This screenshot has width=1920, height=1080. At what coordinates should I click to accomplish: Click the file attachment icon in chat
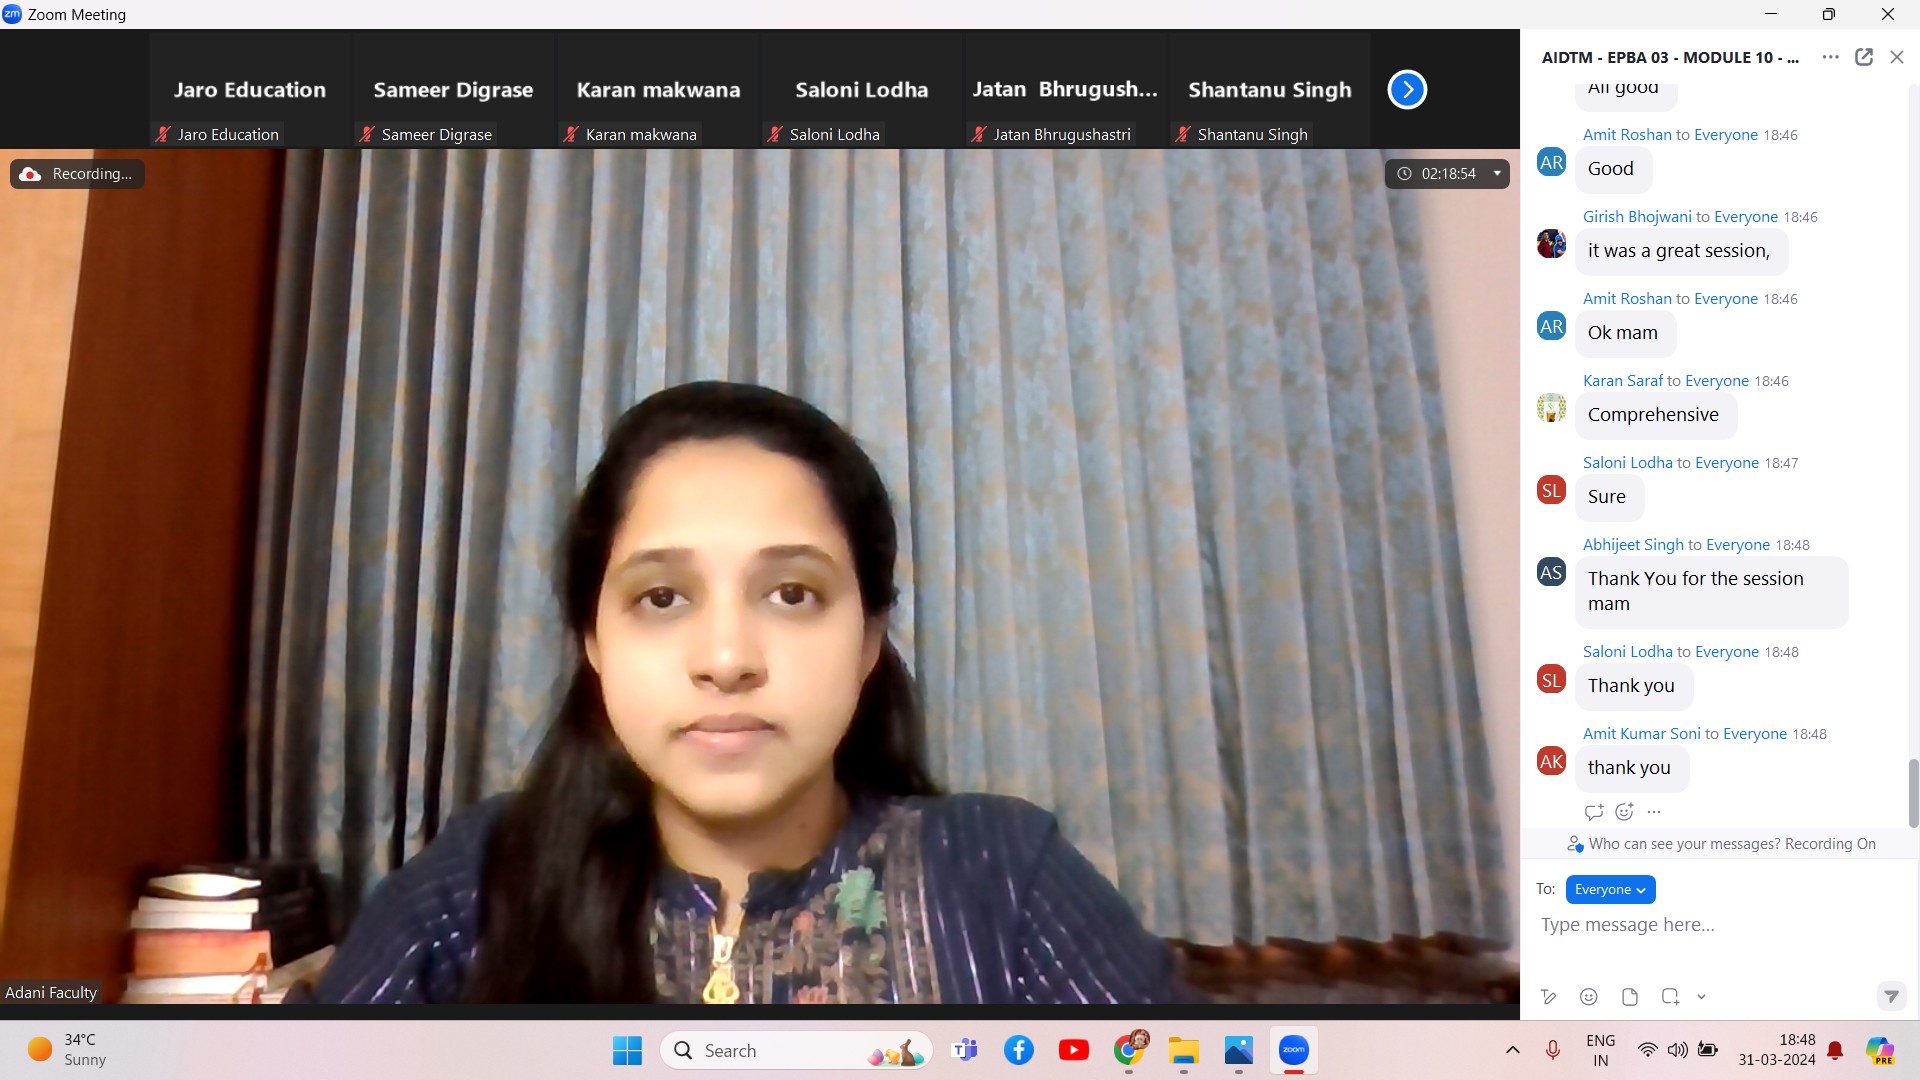pos(1630,996)
